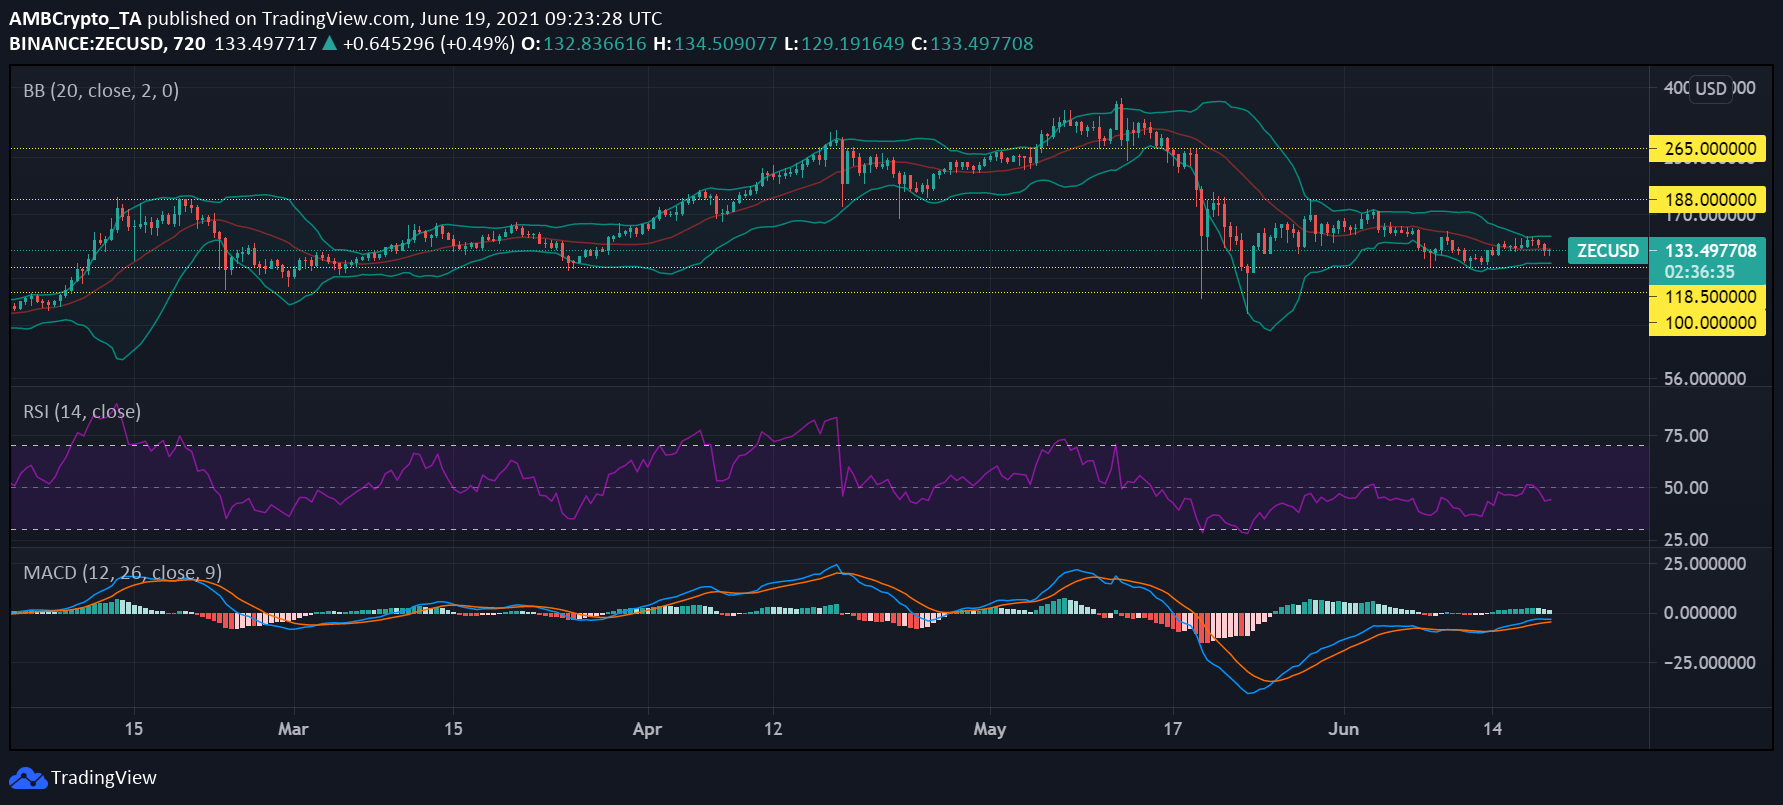
Task: Click the May marker on time axis
Action: coord(989,729)
